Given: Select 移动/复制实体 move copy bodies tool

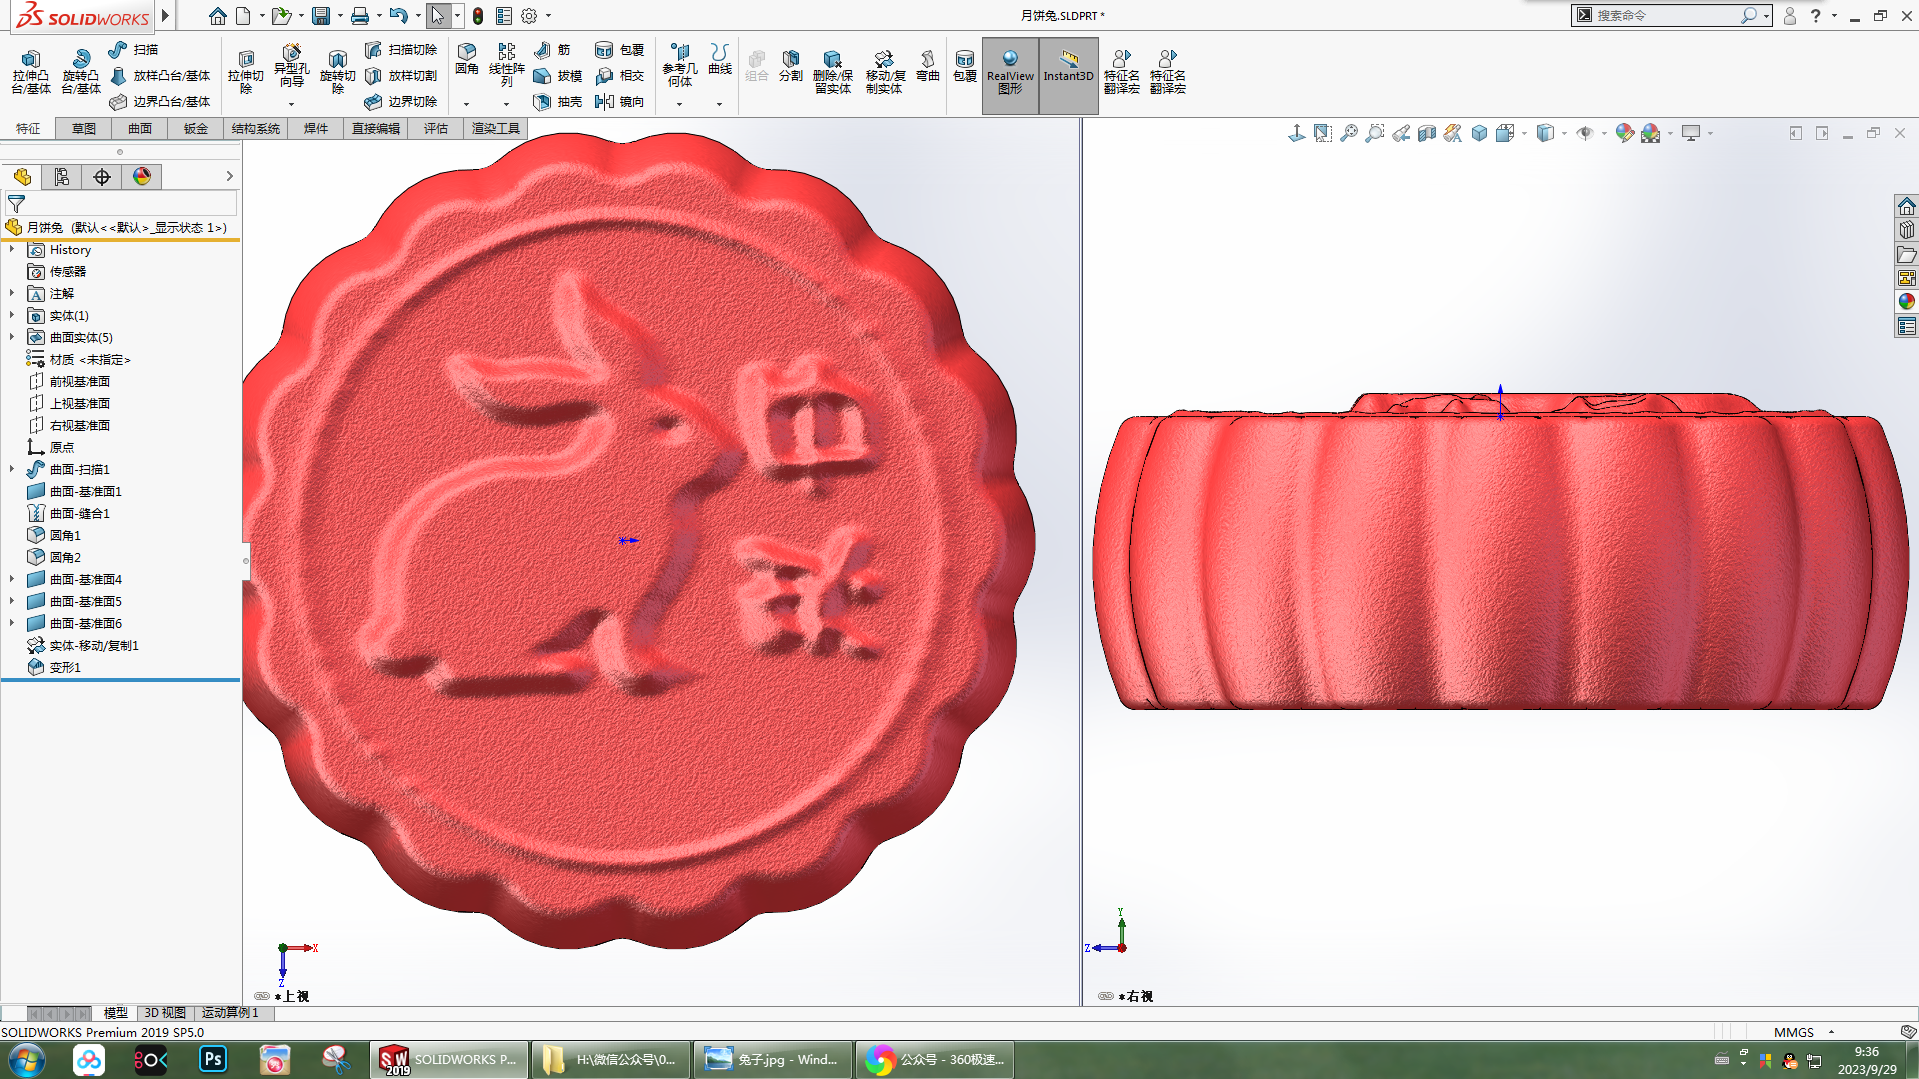Looking at the screenshot, I should pos(885,72).
